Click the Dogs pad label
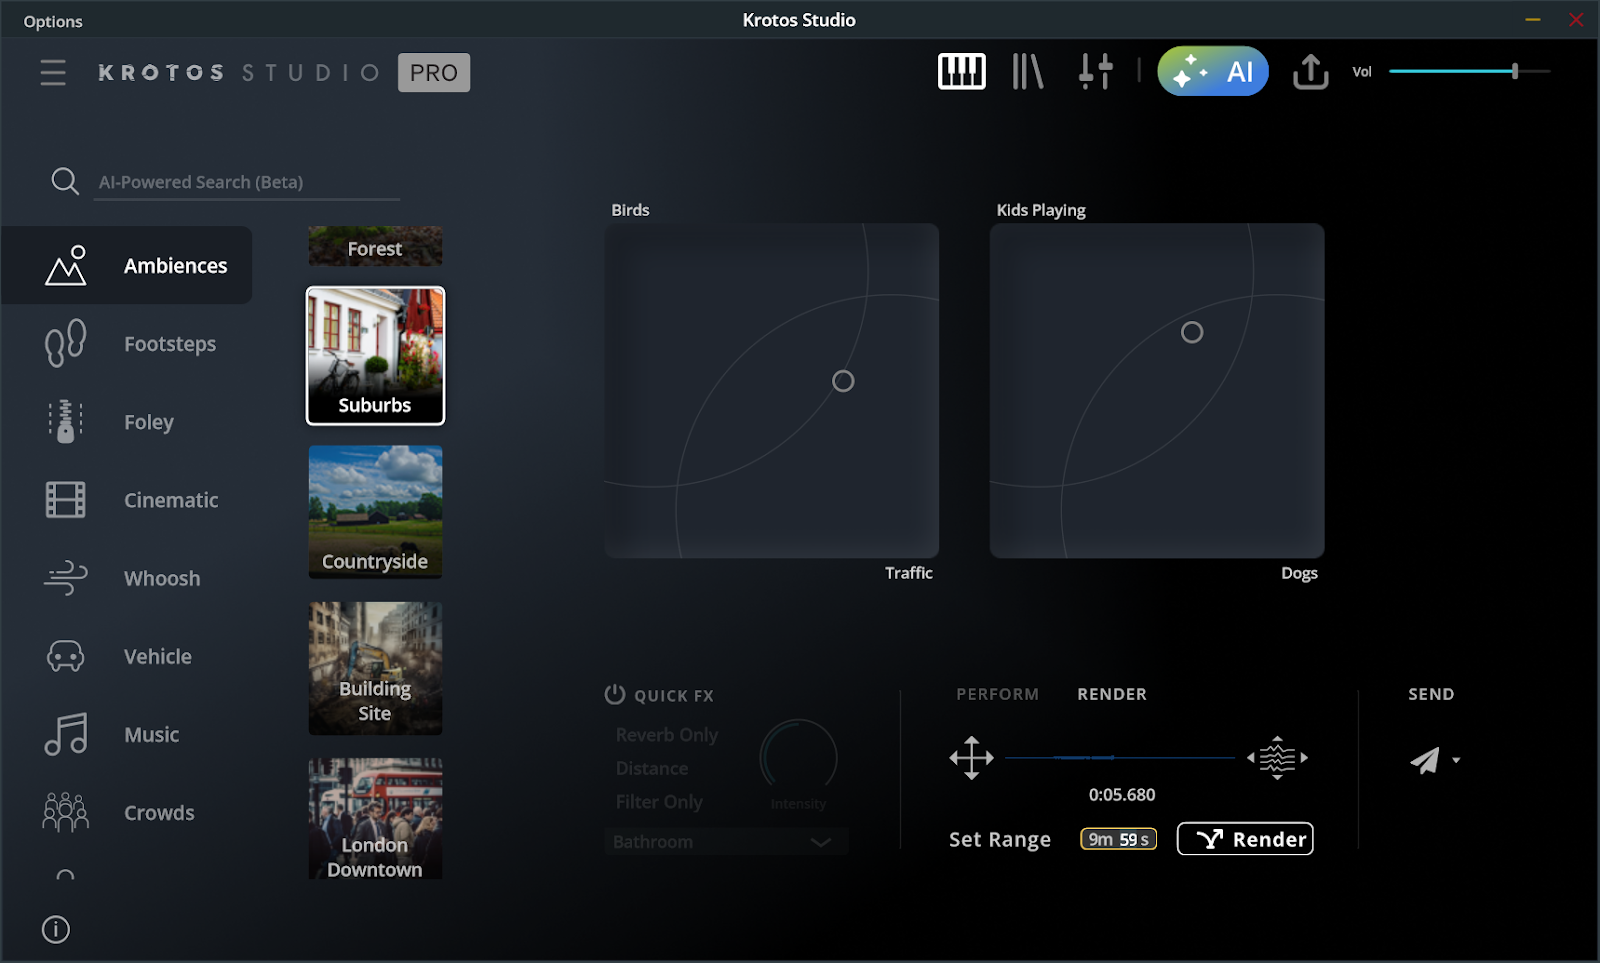1600x963 pixels. coord(1299,573)
